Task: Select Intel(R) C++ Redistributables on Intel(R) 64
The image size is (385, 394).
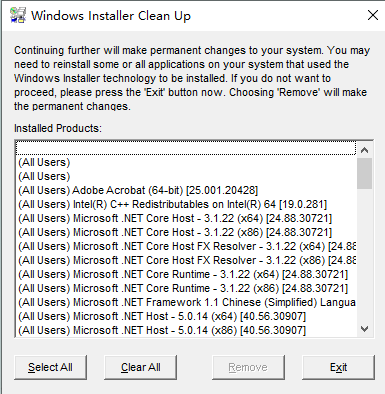Action: [x=186, y=204]
